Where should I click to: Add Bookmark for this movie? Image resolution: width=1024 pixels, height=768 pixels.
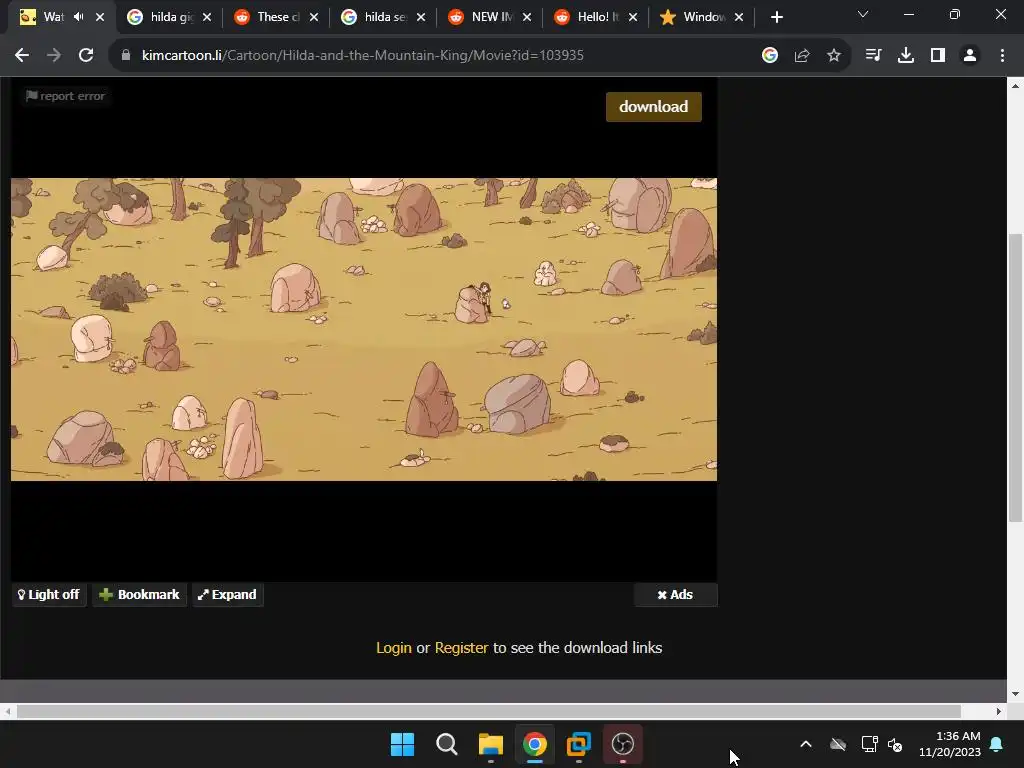[x=139, y=595]
